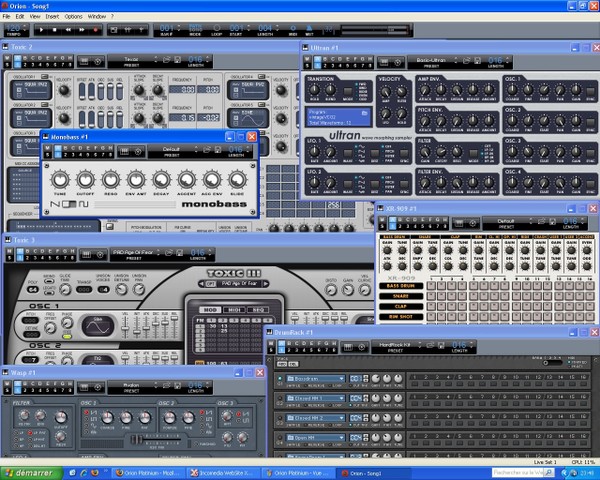
Task: Open the Open HH sample dropdown in DrumRack
Action: click(x=315, y=438)
